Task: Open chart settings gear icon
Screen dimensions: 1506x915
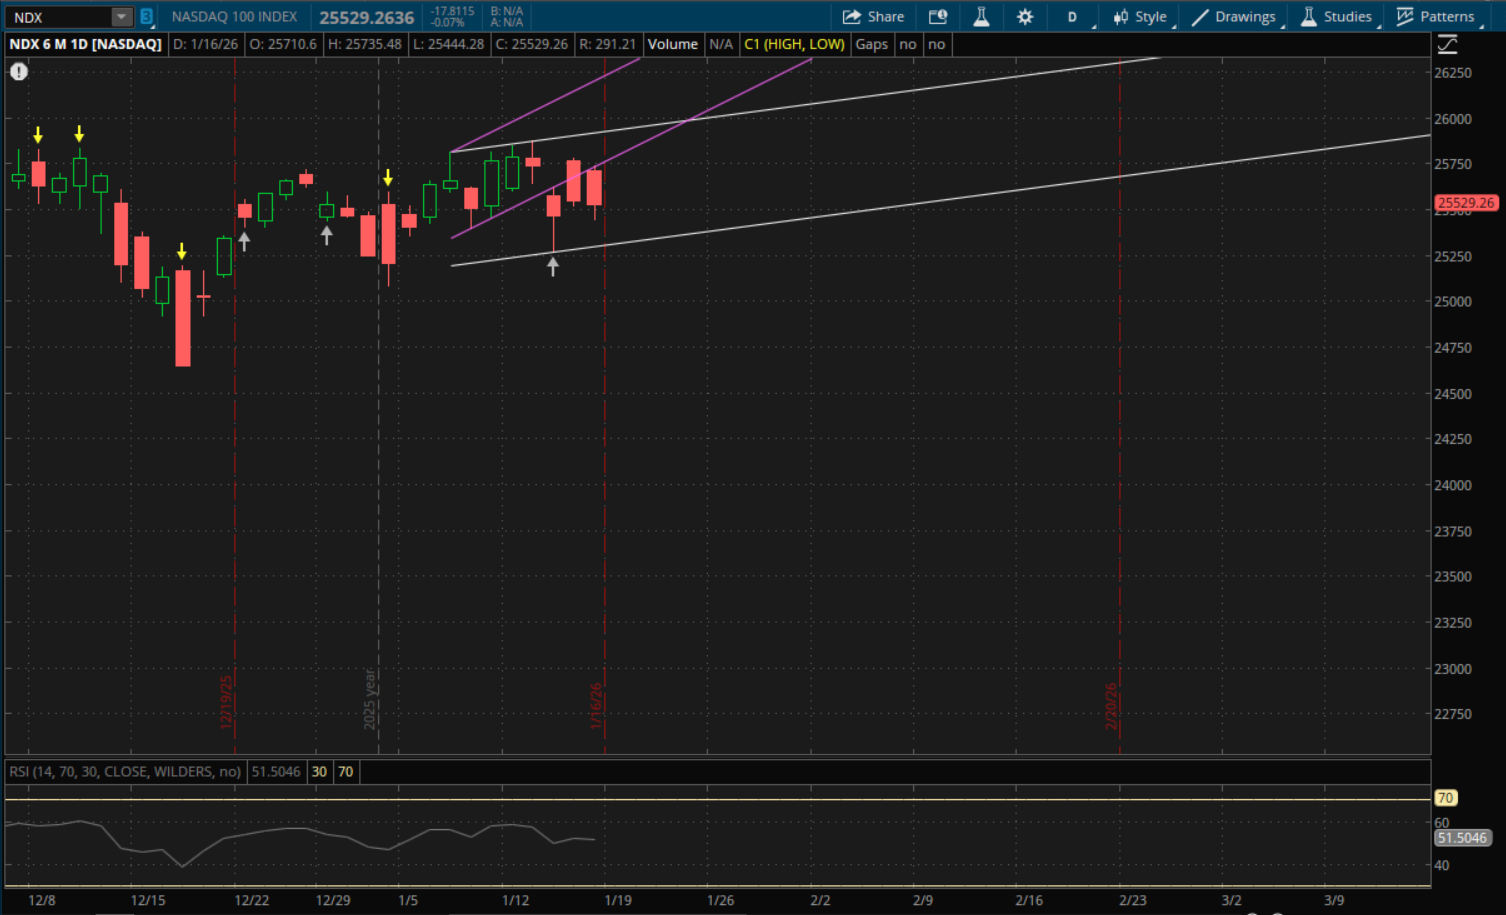Action: [x=1025, y=17]
